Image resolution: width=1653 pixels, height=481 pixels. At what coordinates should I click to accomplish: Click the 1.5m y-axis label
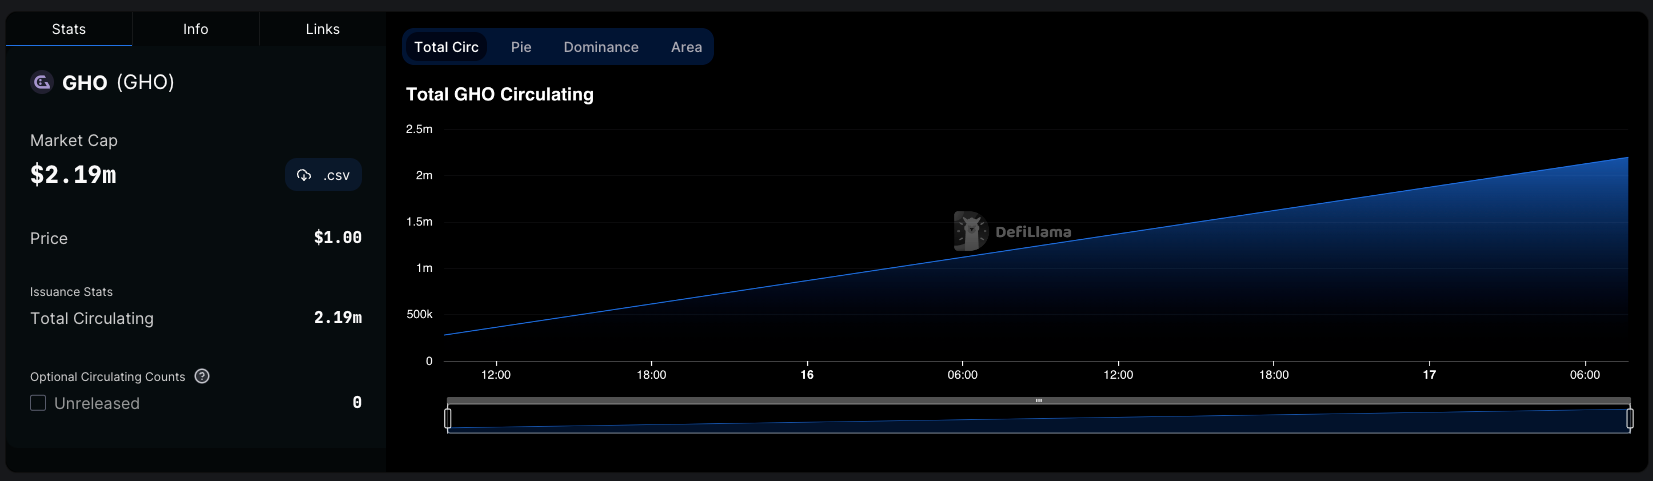point(419,221)
